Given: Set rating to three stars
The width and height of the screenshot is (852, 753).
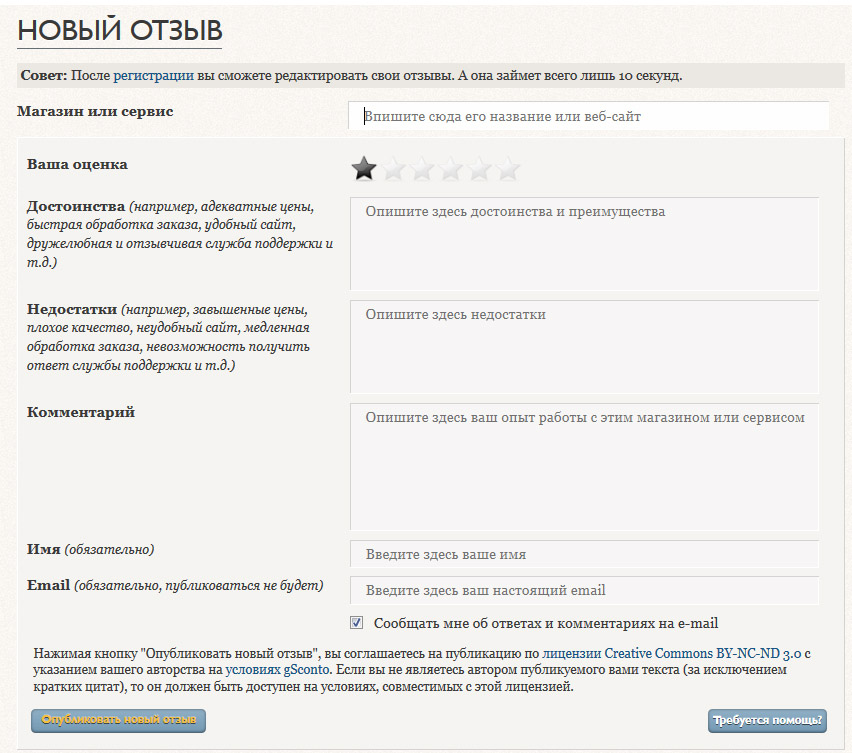Looking at the screenshot, I should click(x=423, y=169).
